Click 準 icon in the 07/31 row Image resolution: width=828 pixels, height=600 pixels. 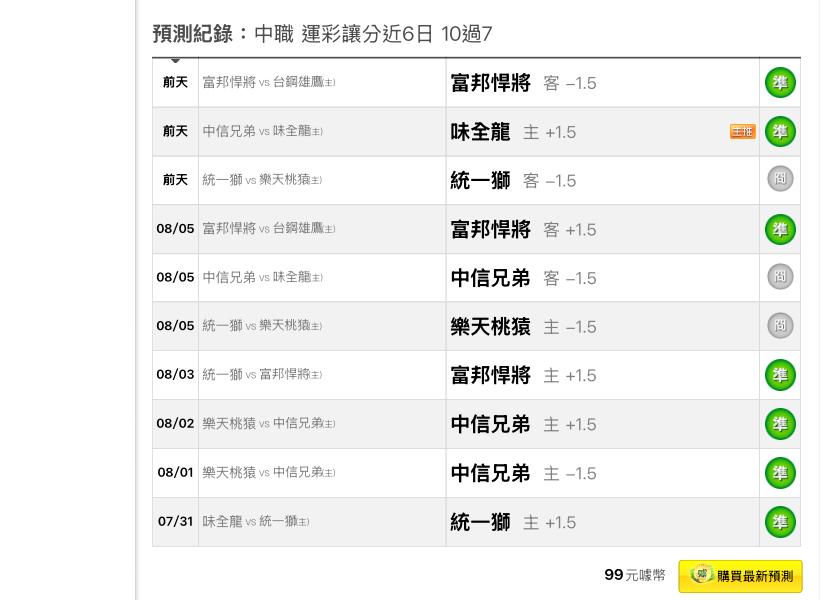pos(780,522)
